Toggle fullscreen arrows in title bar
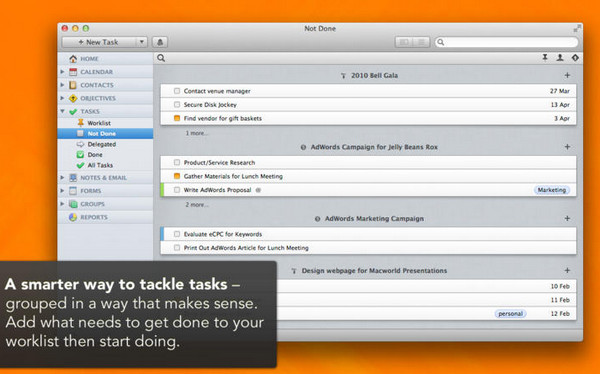Screen dimensions: 600x374 [577, 28]
